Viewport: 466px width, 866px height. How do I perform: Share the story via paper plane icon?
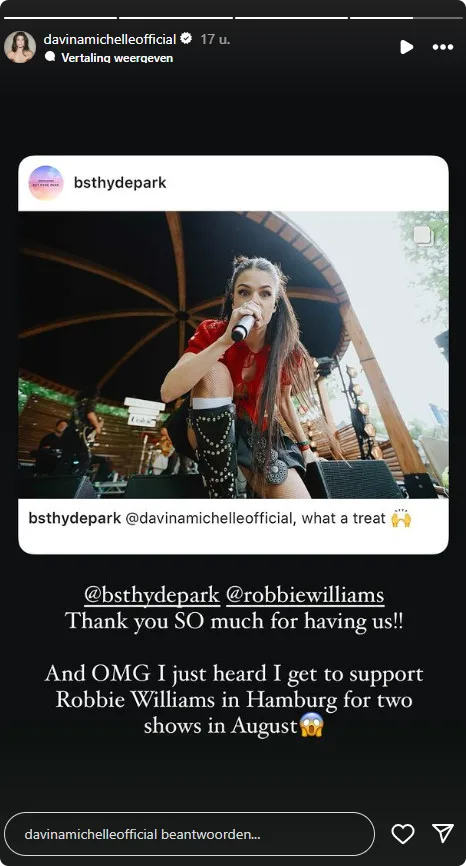443,833
